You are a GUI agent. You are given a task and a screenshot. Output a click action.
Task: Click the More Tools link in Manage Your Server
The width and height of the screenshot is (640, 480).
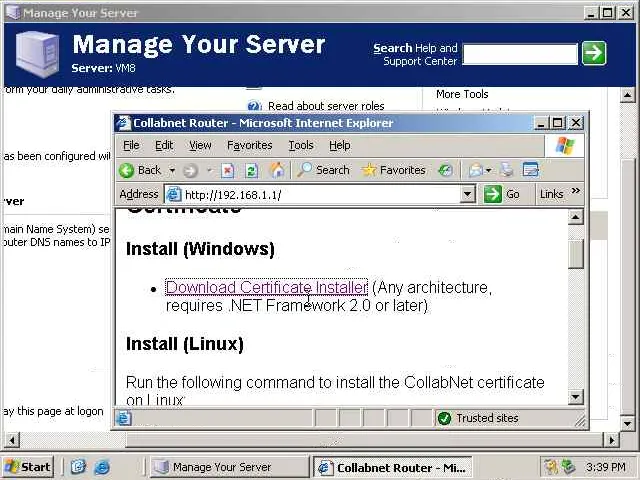click(462, 94)
